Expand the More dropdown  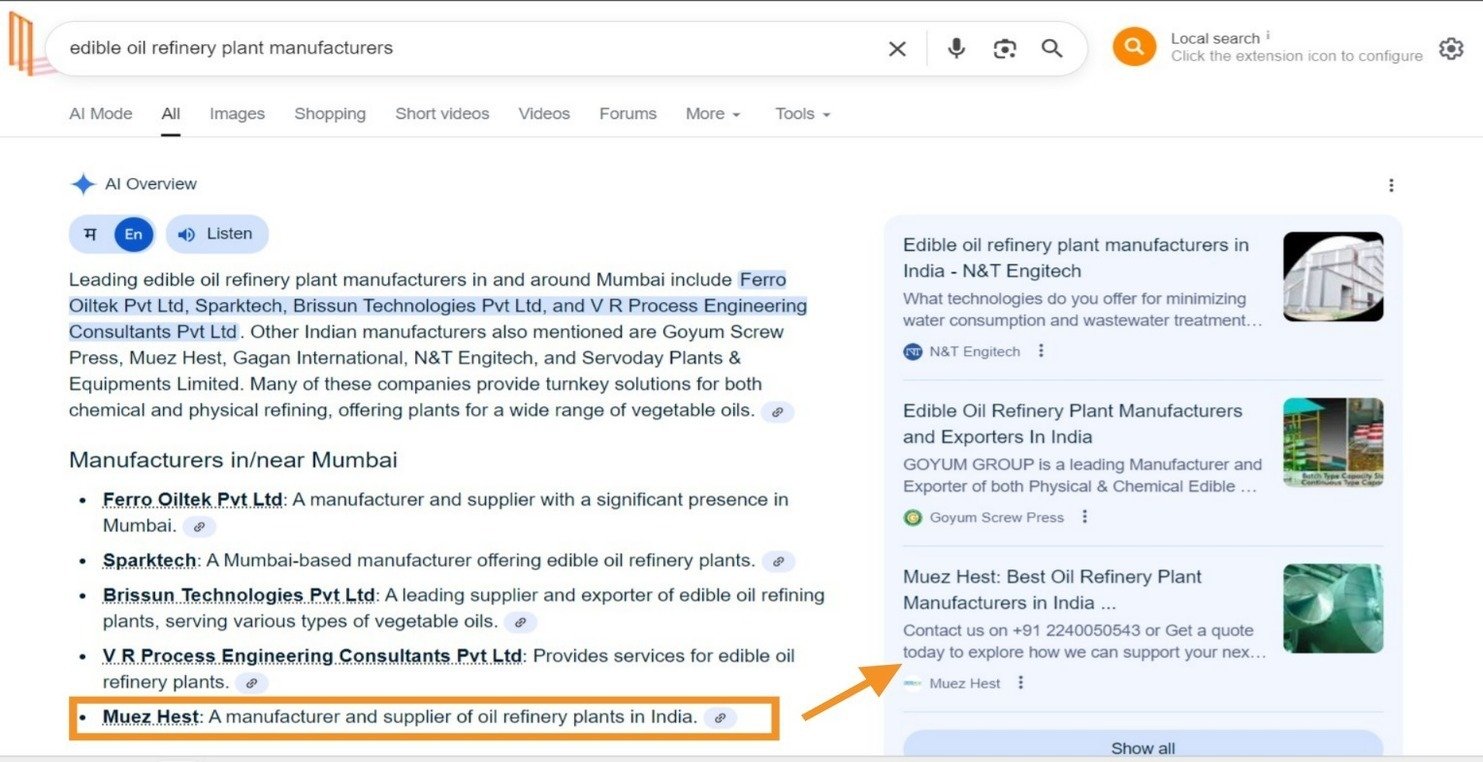coord(712,114)
